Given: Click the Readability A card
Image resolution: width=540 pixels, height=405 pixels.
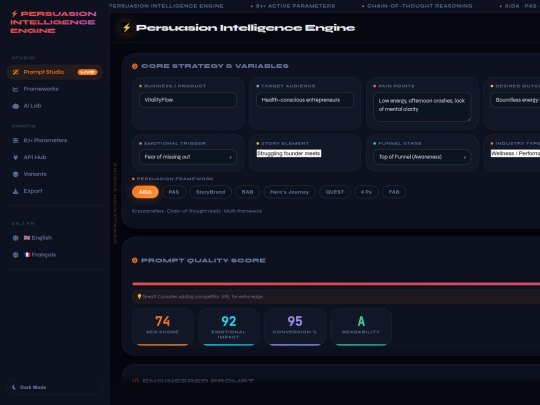Looking at the screenshot, I should (x=361, y=327).
